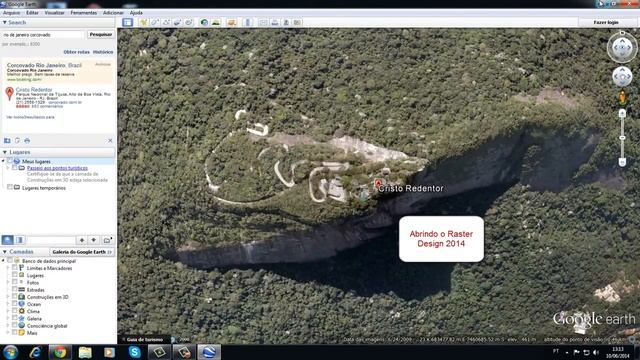640x360 pixels.
Task: Expand the Passeio aos pontos turísticos folder arrow
Action: tap(8, 168)
